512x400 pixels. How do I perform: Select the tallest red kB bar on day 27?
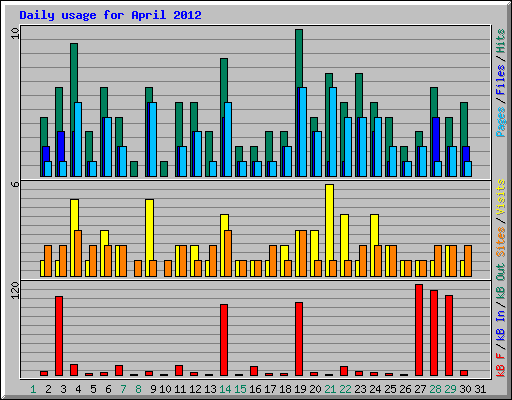(x=419, y=330)
